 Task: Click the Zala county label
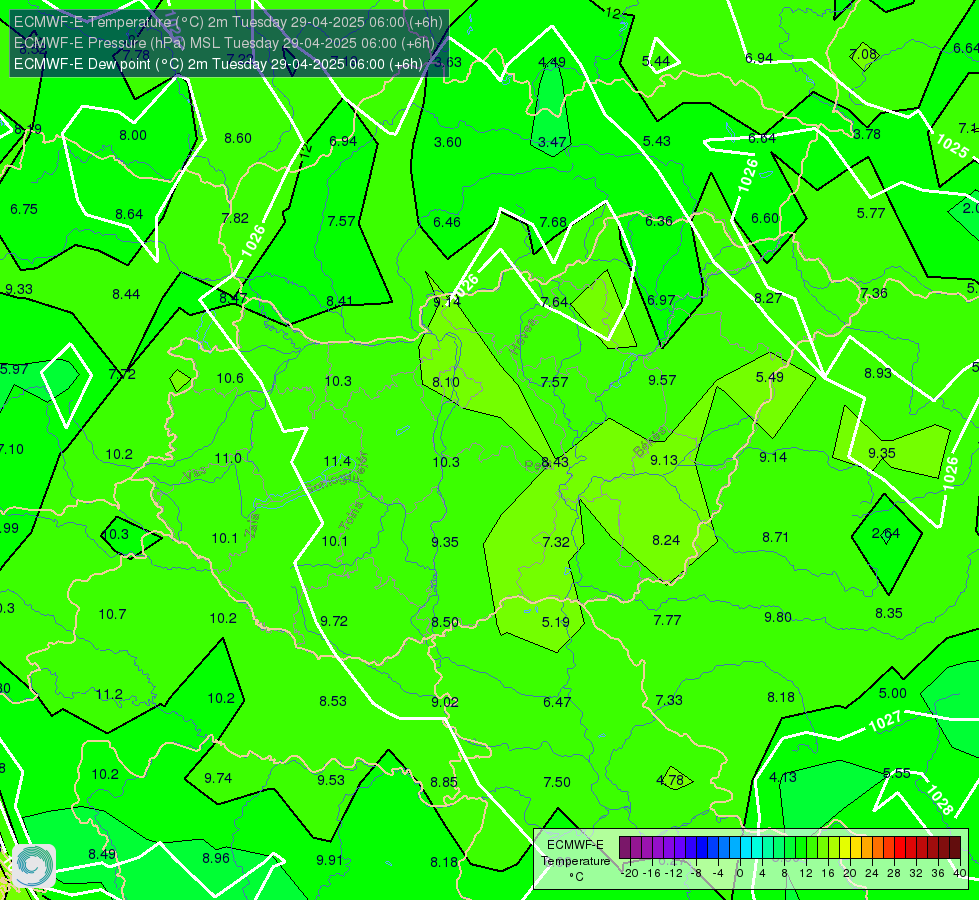(252, 526)
